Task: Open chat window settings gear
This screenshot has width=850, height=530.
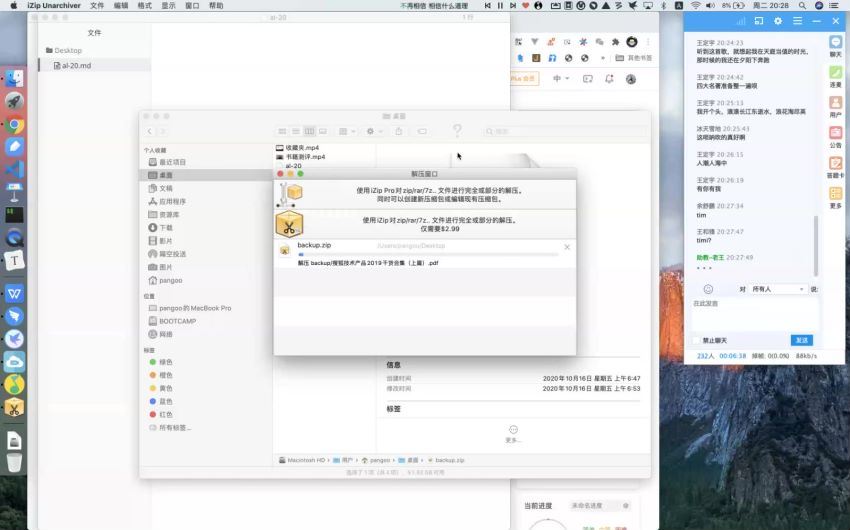Action: coord(778,21)
